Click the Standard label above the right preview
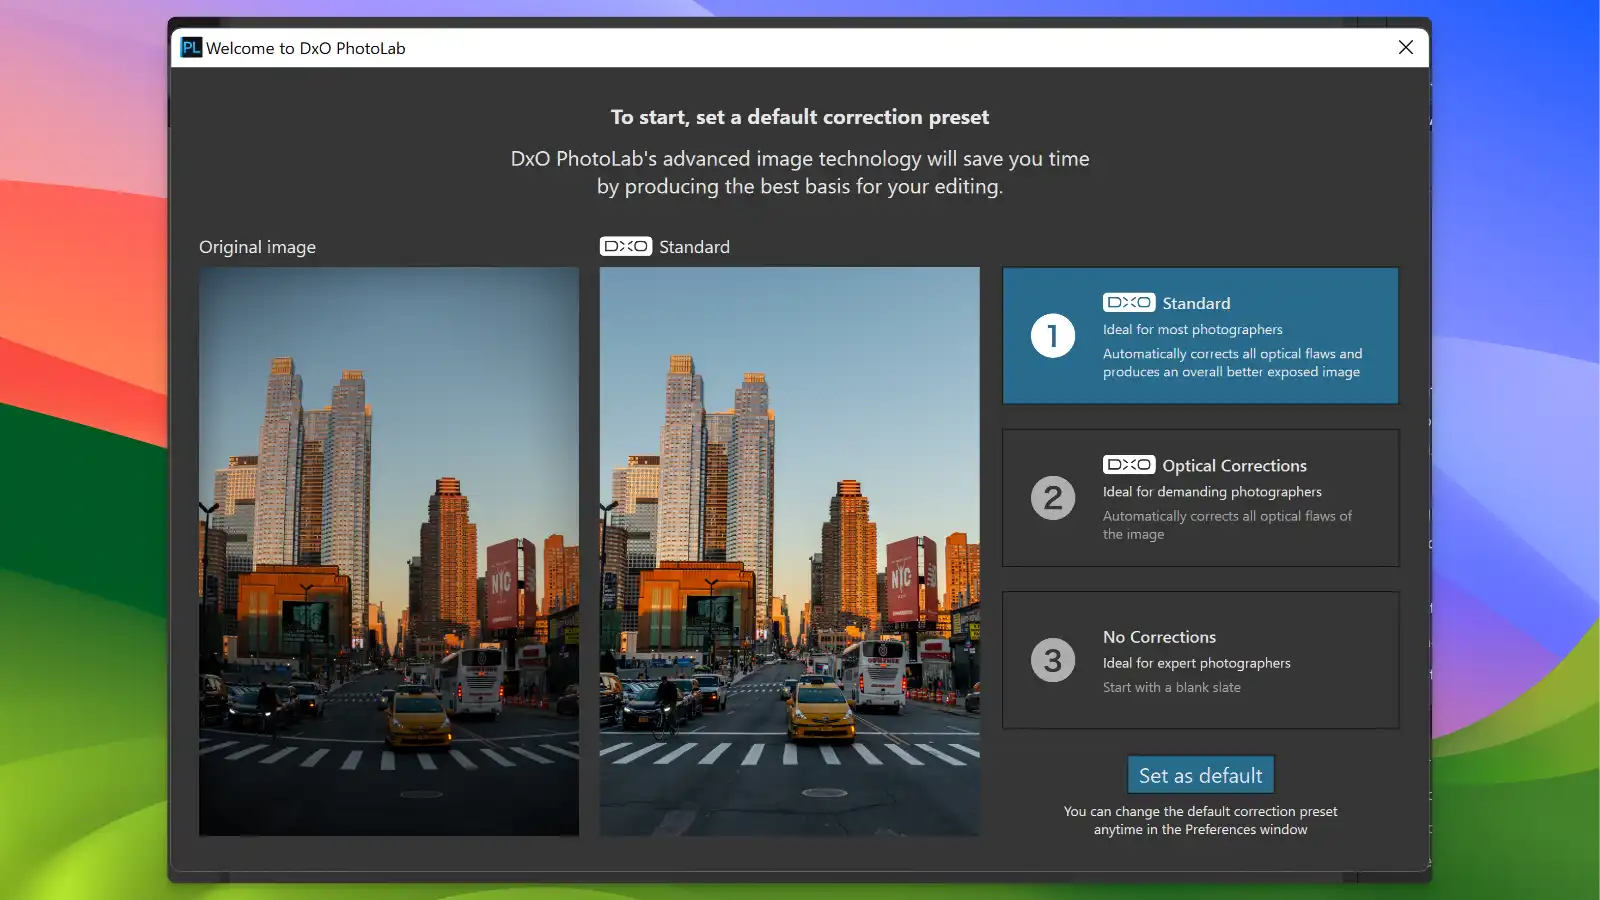The width and height of the screenshot is (1600, 900). coord(694,246)
